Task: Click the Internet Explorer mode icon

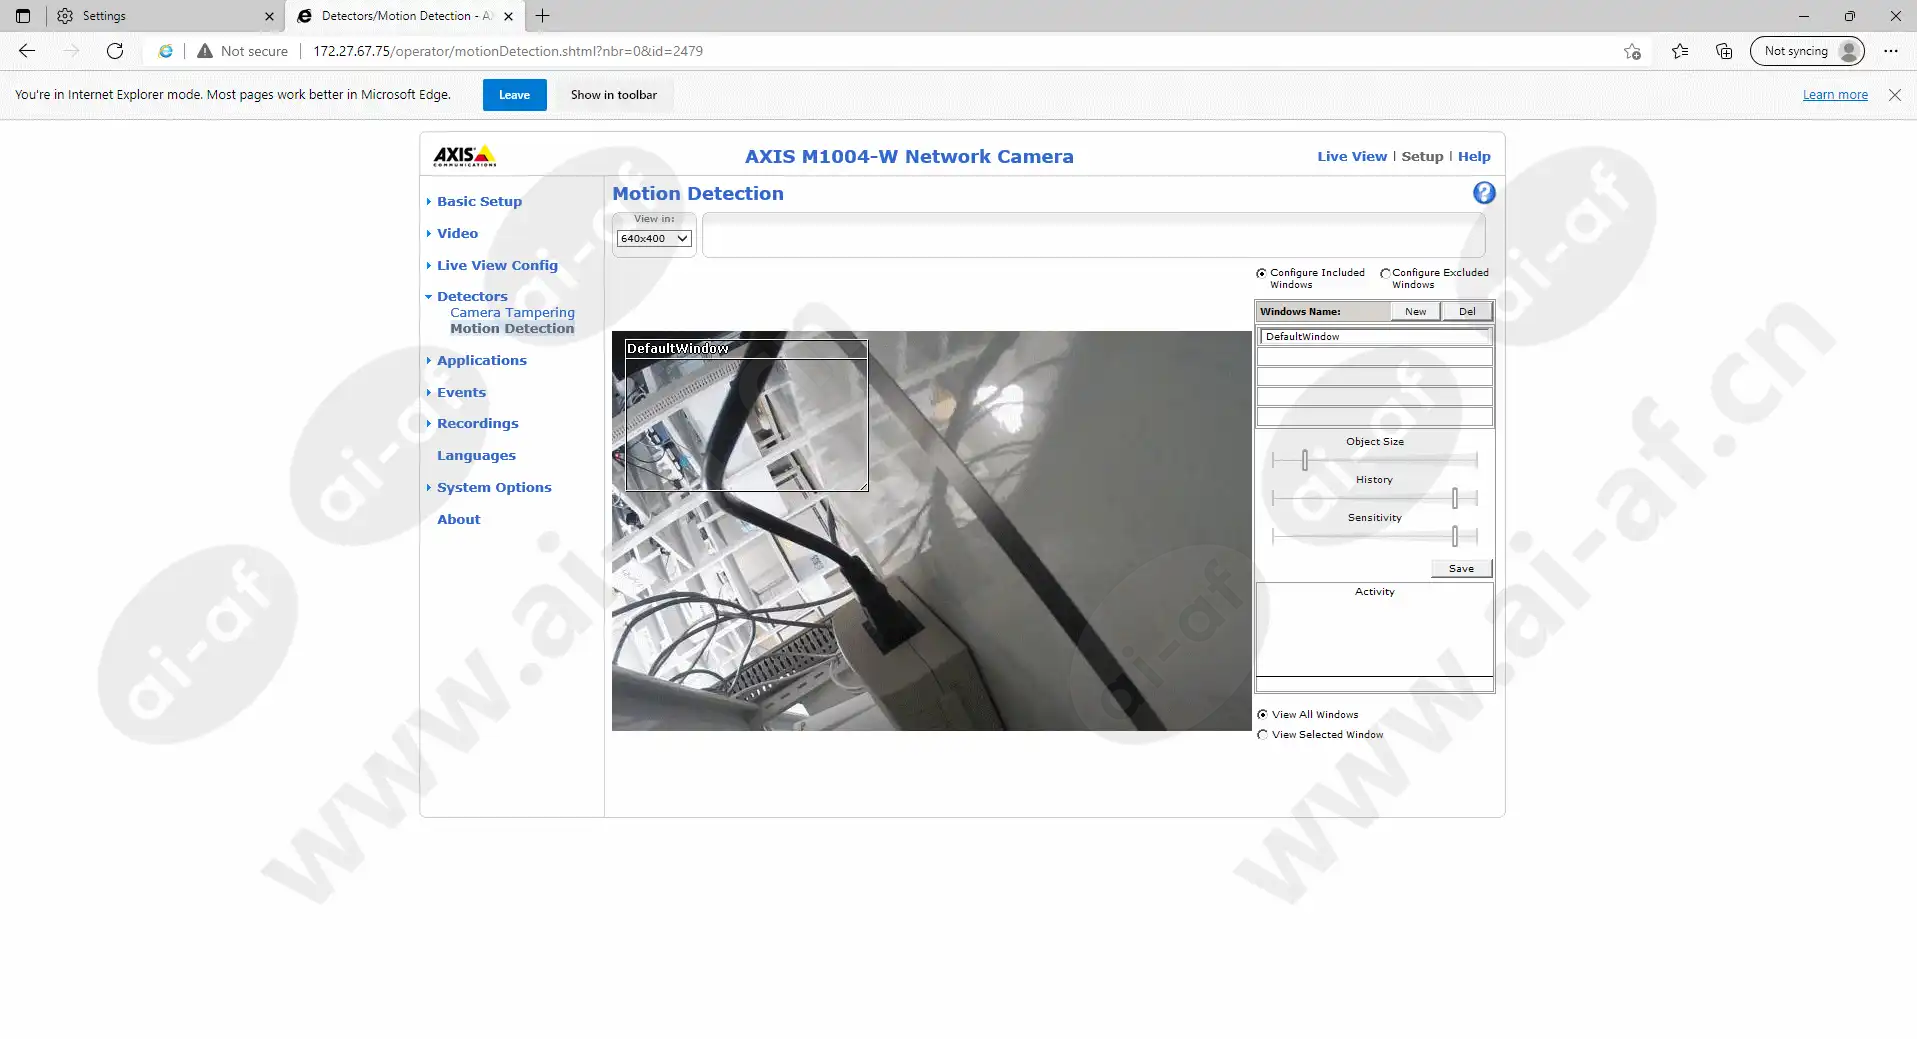Action: (166, 51)
